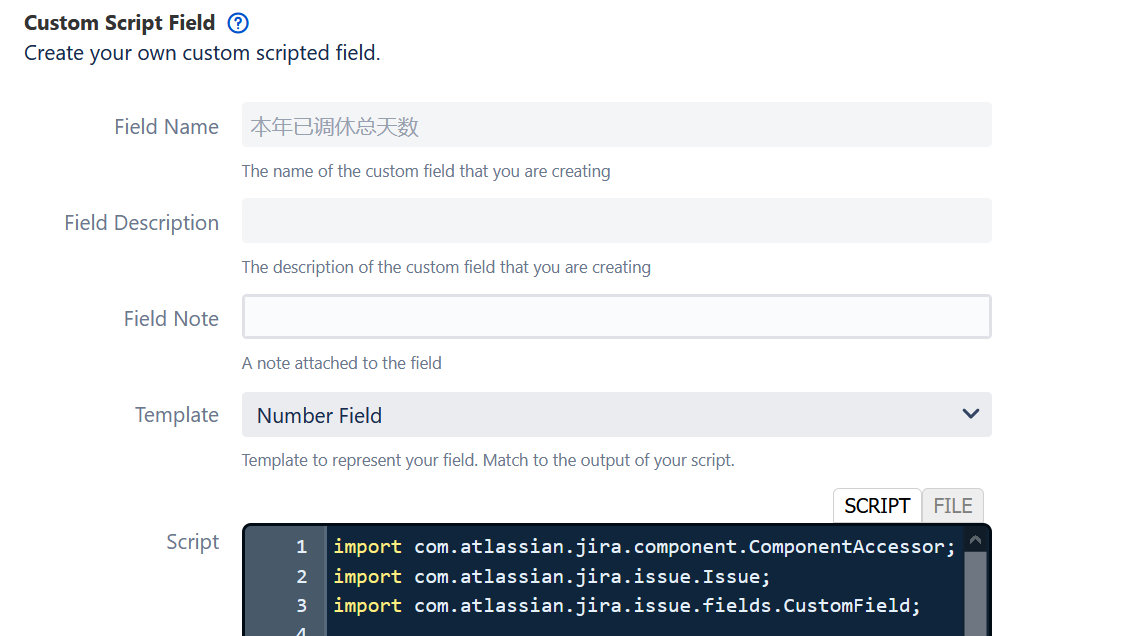Click the script editor scrollbar thumb
This screenshot has height=636, width=1131.
coord(975,594)
